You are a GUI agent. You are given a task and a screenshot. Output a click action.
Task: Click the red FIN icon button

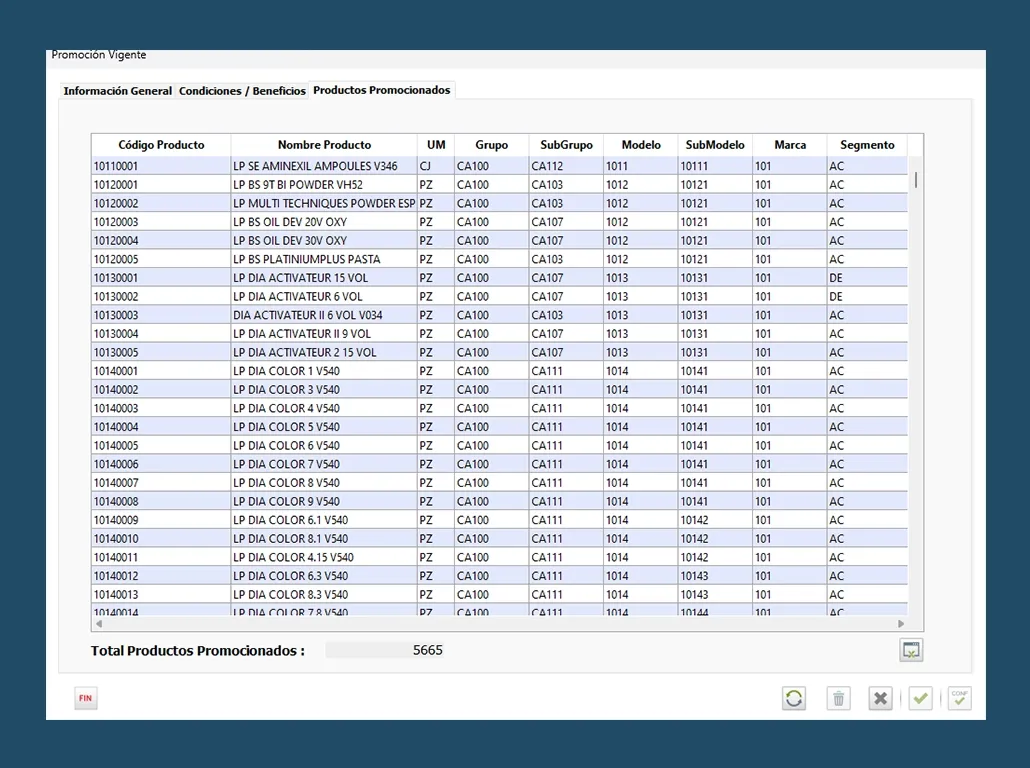click(x=85, y=698)
